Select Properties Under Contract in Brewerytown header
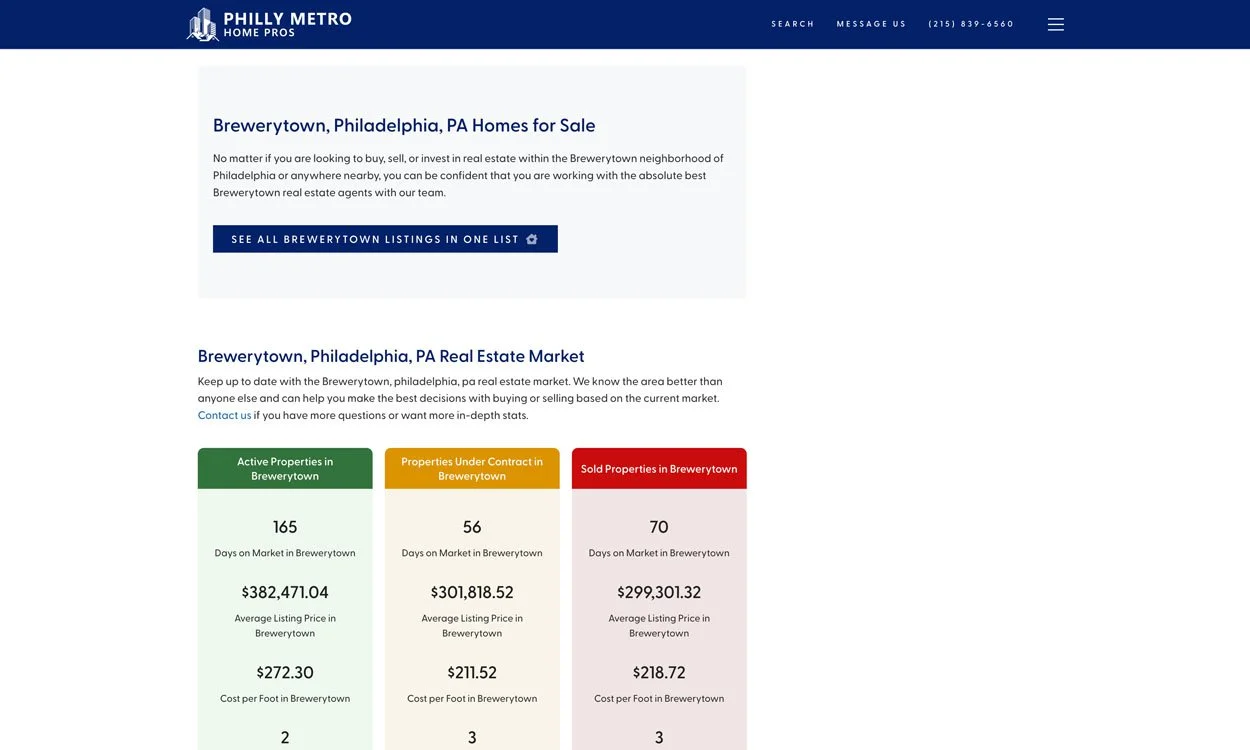Viewport: 1250px width, 750px height. pos(472,469)
